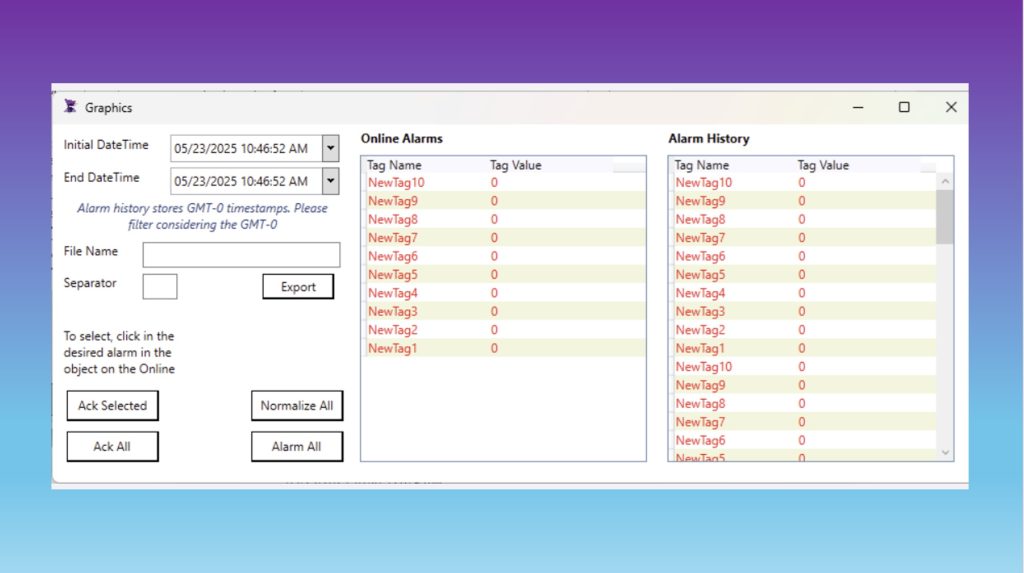Select NewTag3 row in Alarm History
1024x573 pixels.
803,311
